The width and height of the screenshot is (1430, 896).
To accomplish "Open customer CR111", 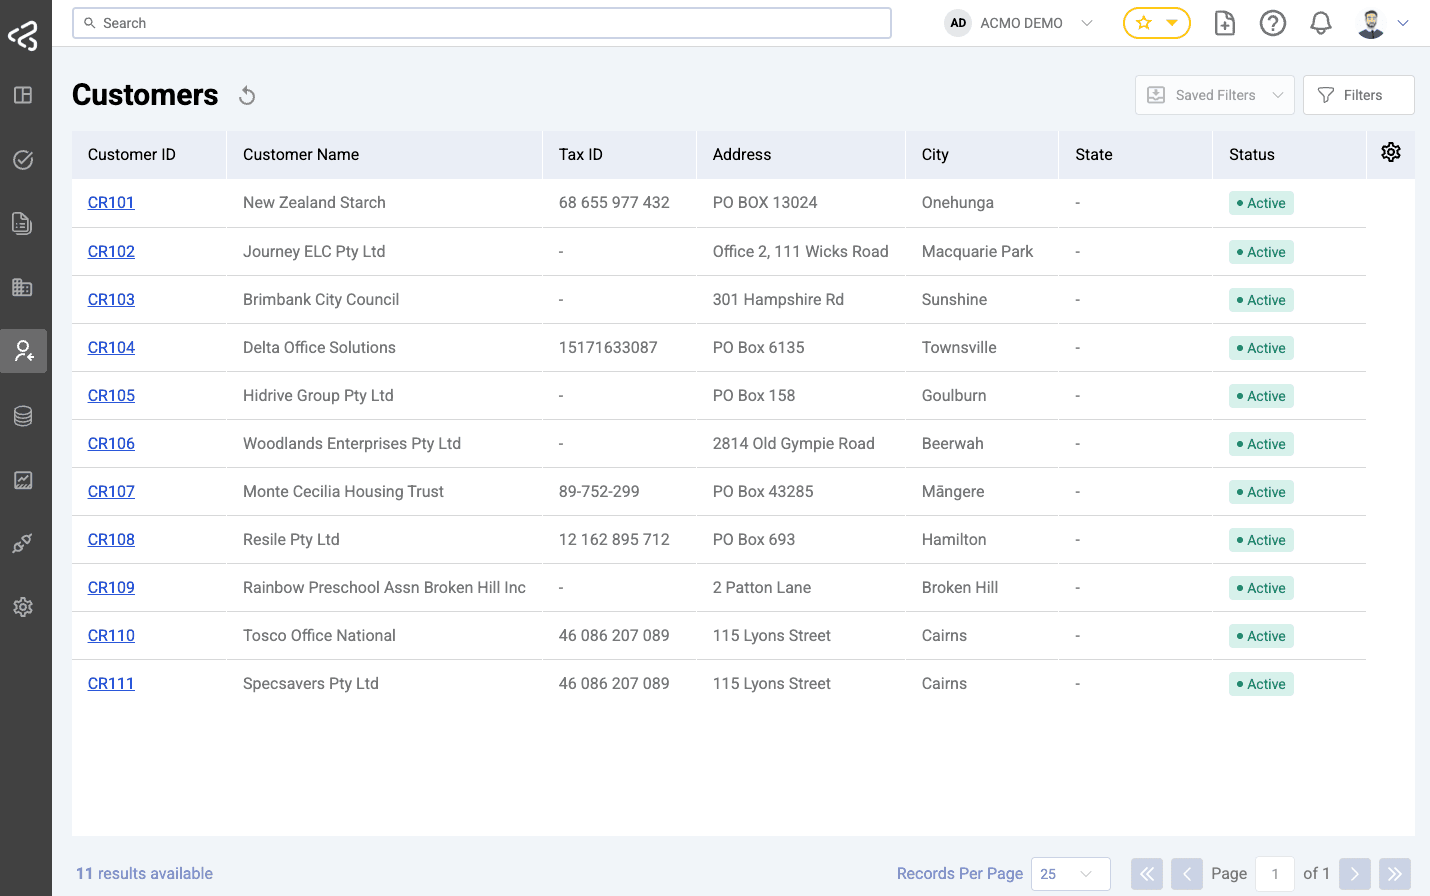I will point(111,684).
